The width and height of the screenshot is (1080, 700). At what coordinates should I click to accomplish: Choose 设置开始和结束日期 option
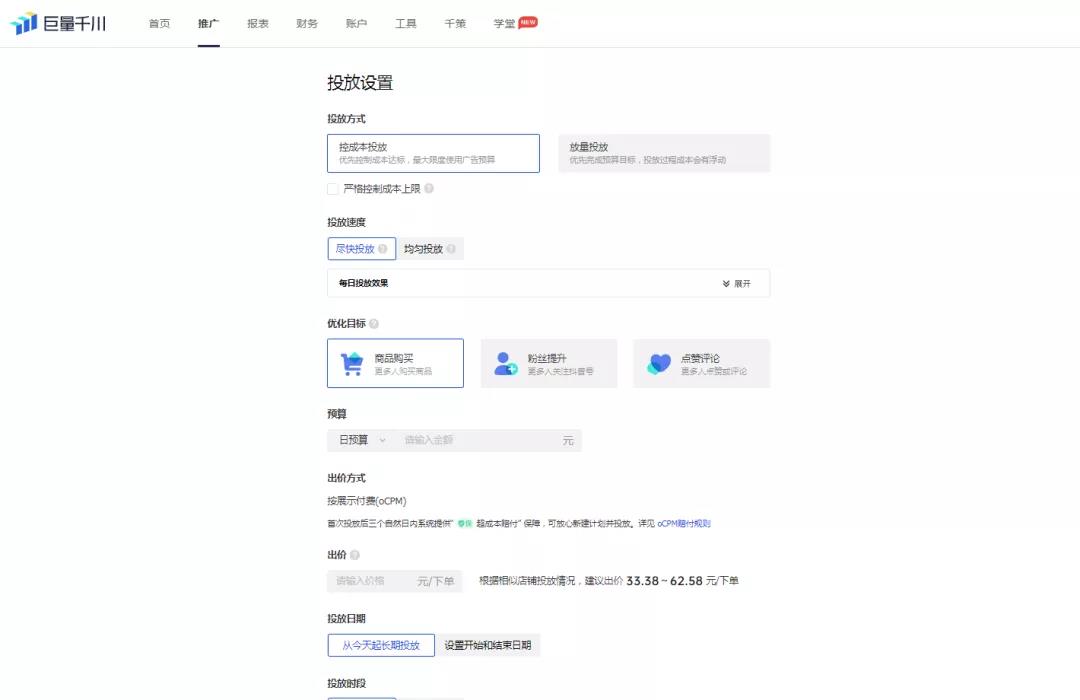click(488, 645)
